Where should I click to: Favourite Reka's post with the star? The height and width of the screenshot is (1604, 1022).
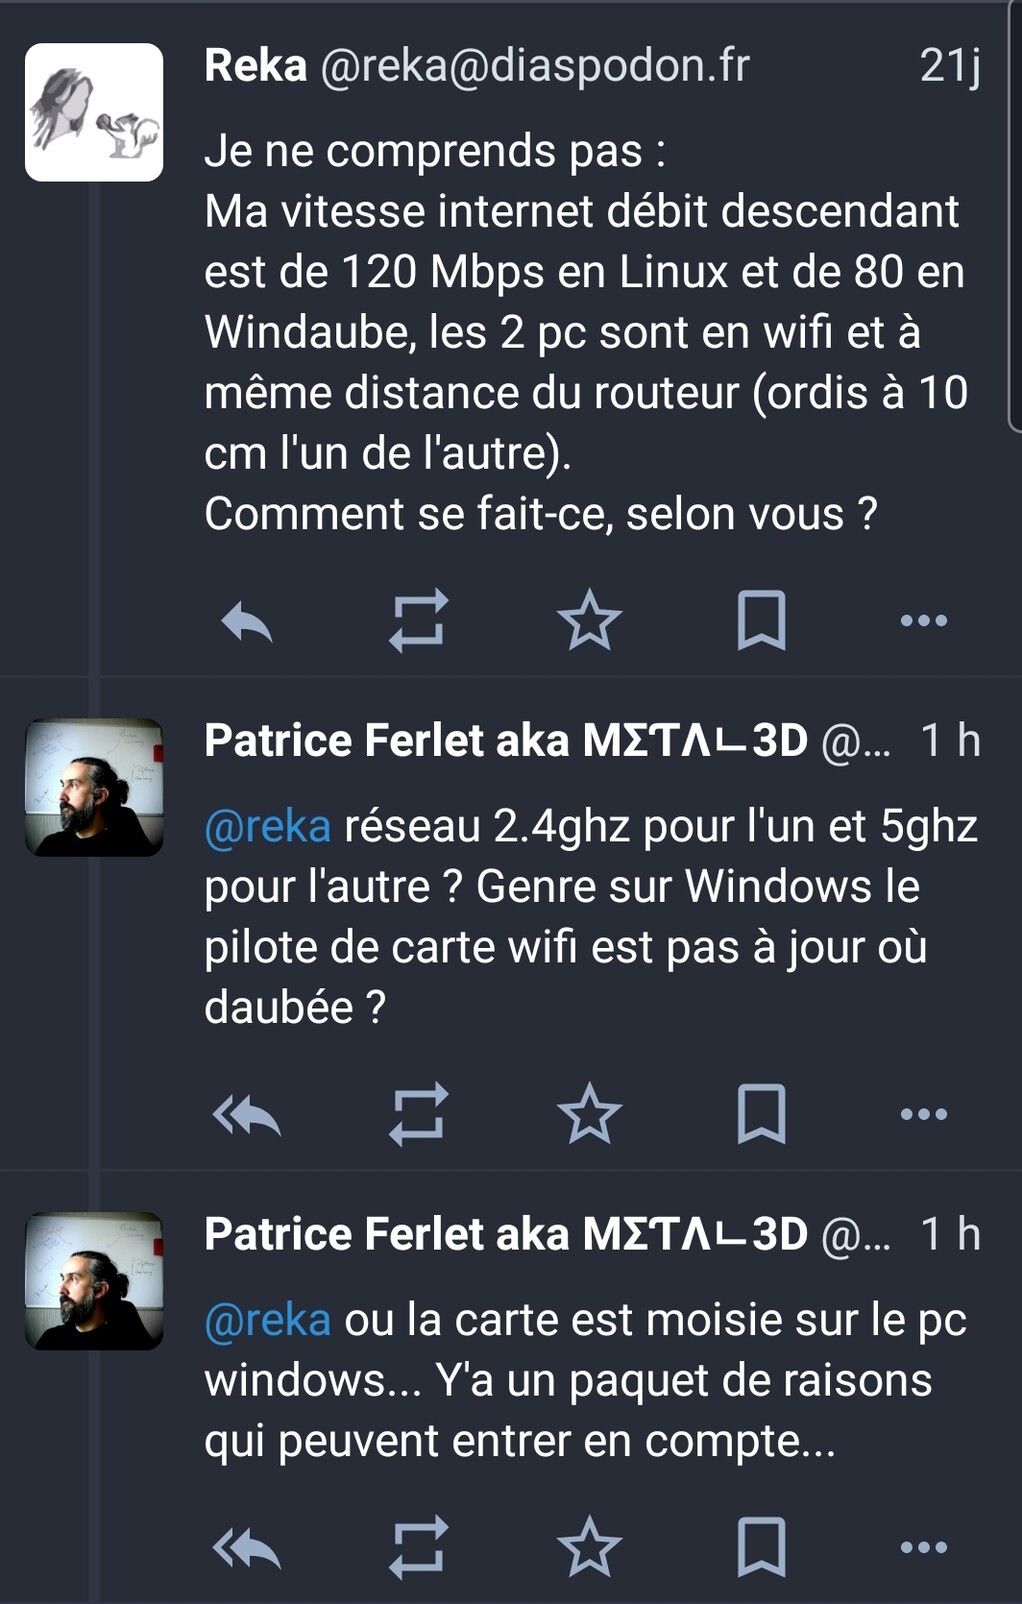[x=589, y=621]
